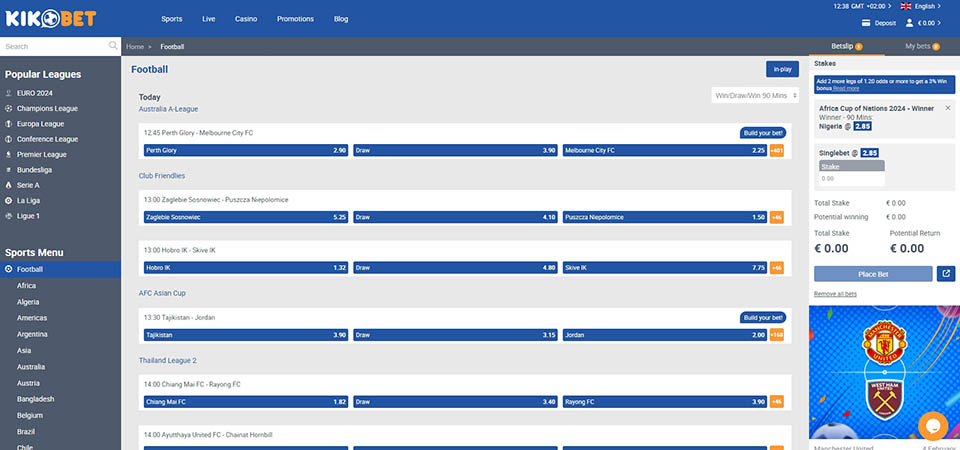Open the Win/Draw/Win 90 Mins dropdown
Viewport: 960px width, 450px height.
755,95
